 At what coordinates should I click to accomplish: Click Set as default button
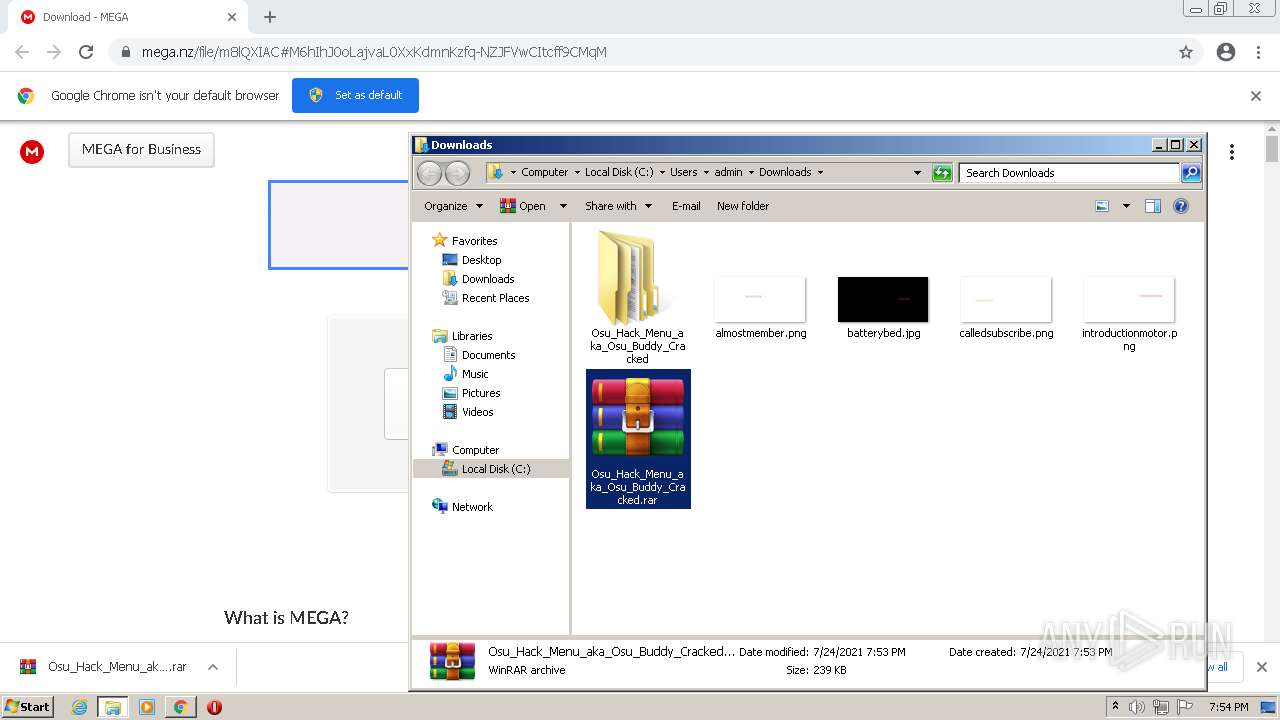355,95
